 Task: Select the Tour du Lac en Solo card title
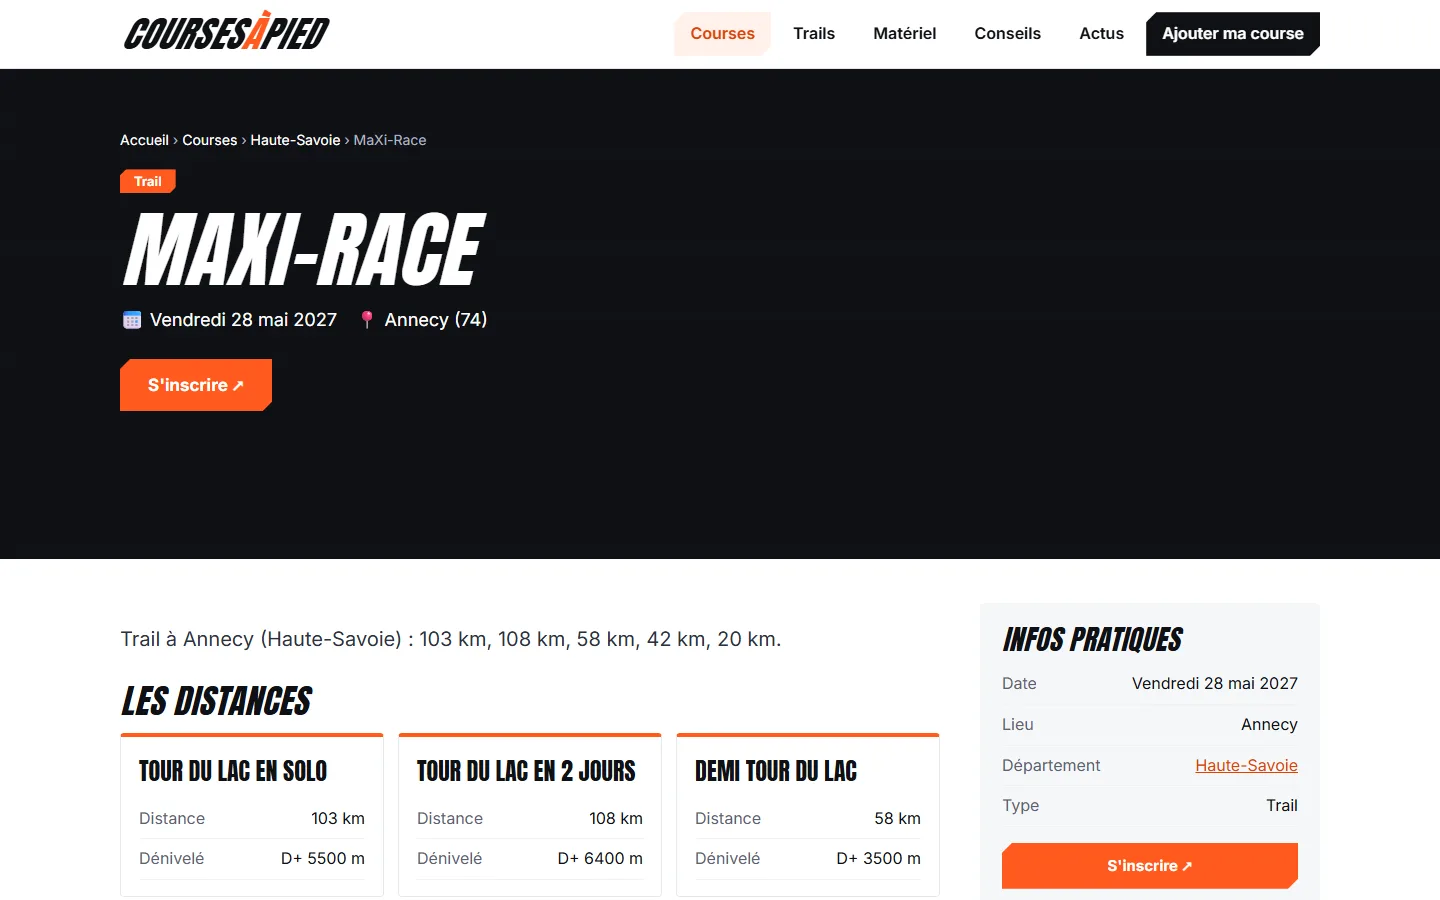(x=233, y=771)
